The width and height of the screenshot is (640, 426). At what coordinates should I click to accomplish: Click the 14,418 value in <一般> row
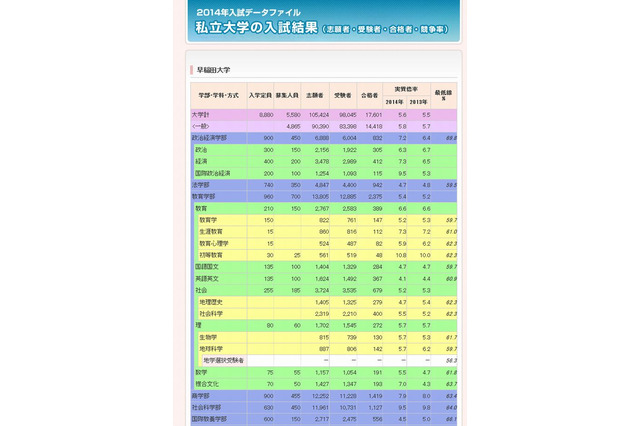pos(374,126)
